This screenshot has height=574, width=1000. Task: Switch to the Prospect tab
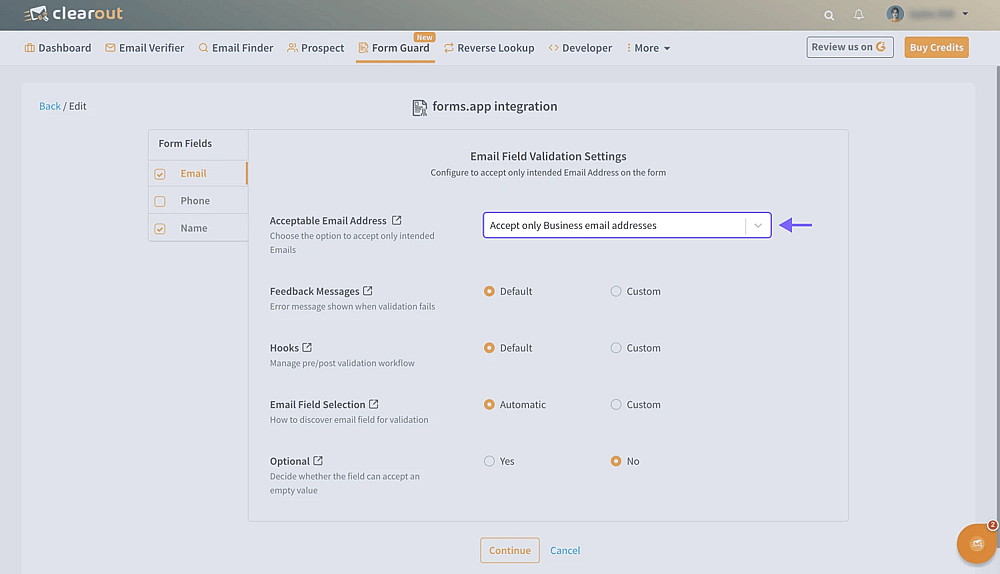coord(316,48)
